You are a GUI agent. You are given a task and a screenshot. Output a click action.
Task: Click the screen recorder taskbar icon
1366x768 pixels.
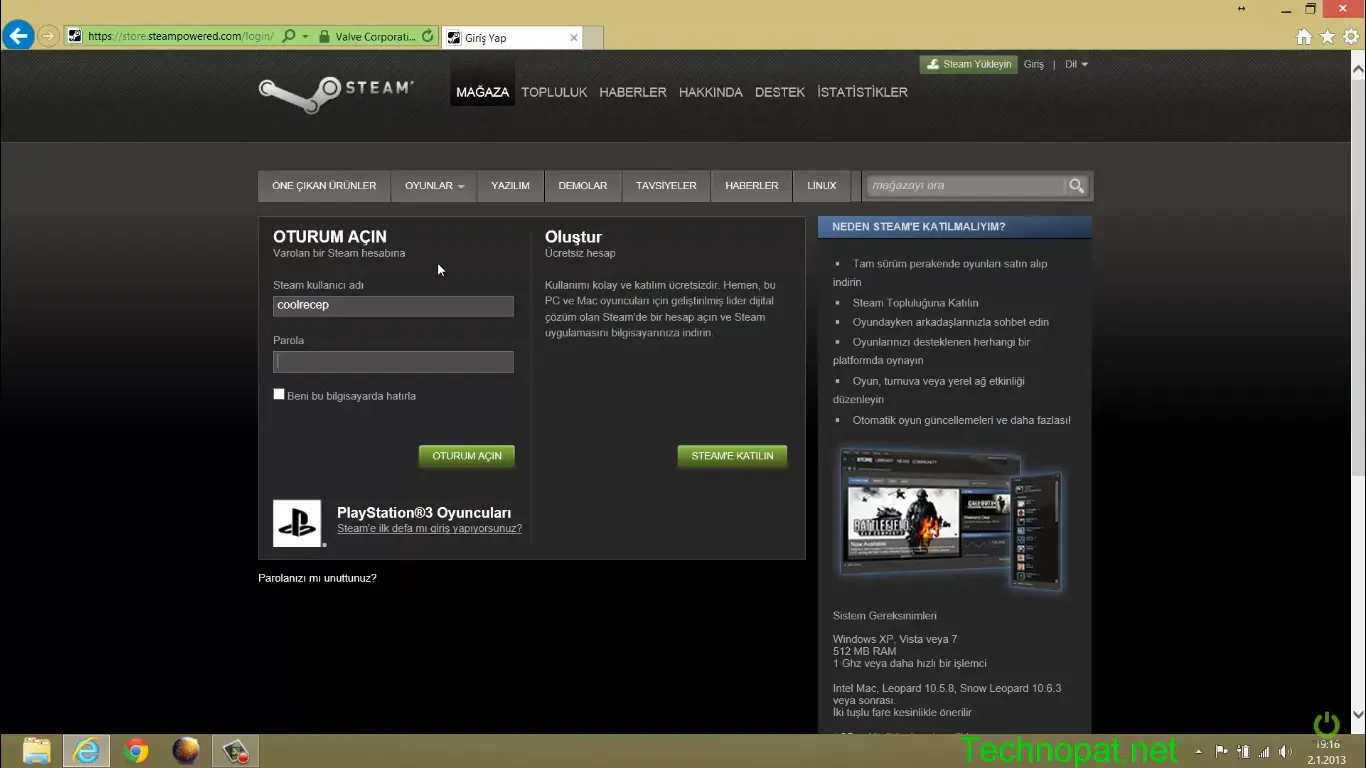pyautogui.click(x=235, y=751)
